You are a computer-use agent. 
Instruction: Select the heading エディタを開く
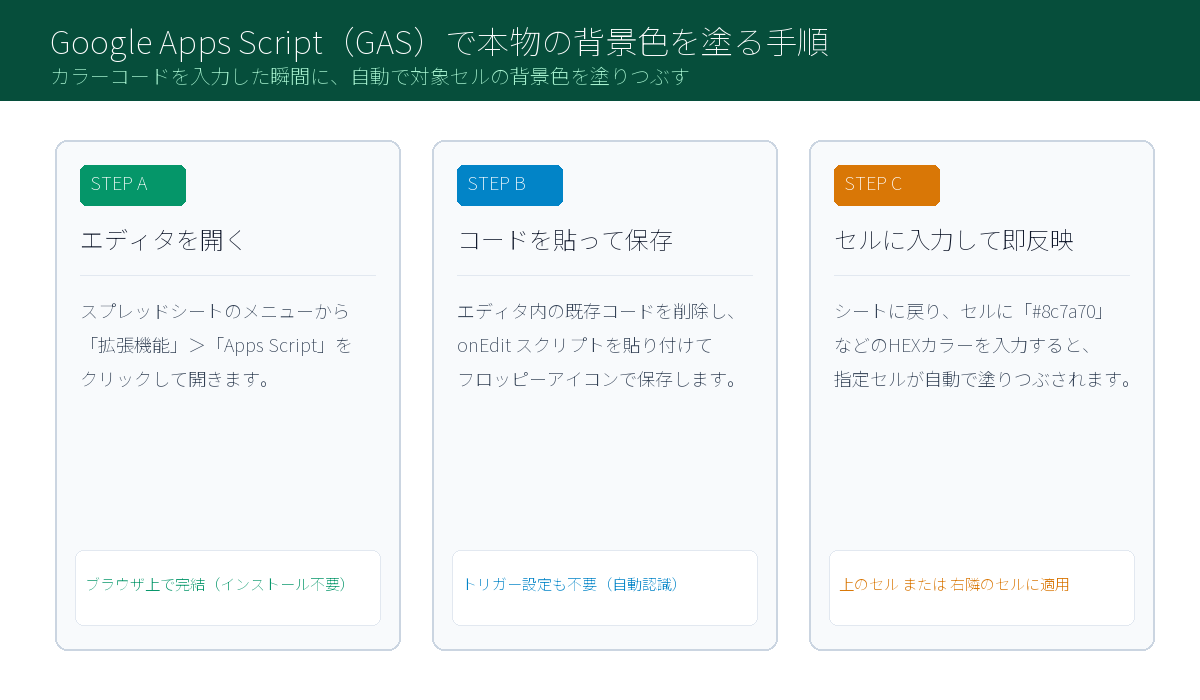coord(163,241)
